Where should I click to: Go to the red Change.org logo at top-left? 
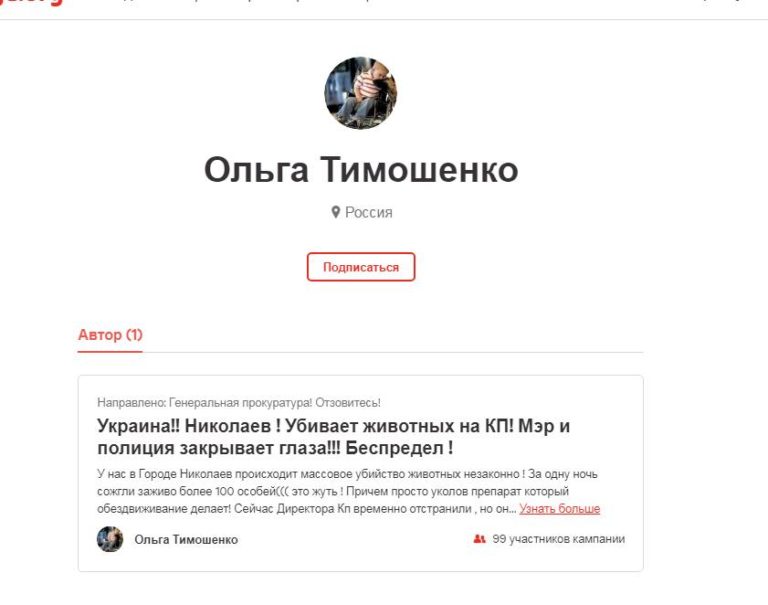pyautogui.click(x=32, y=2)
